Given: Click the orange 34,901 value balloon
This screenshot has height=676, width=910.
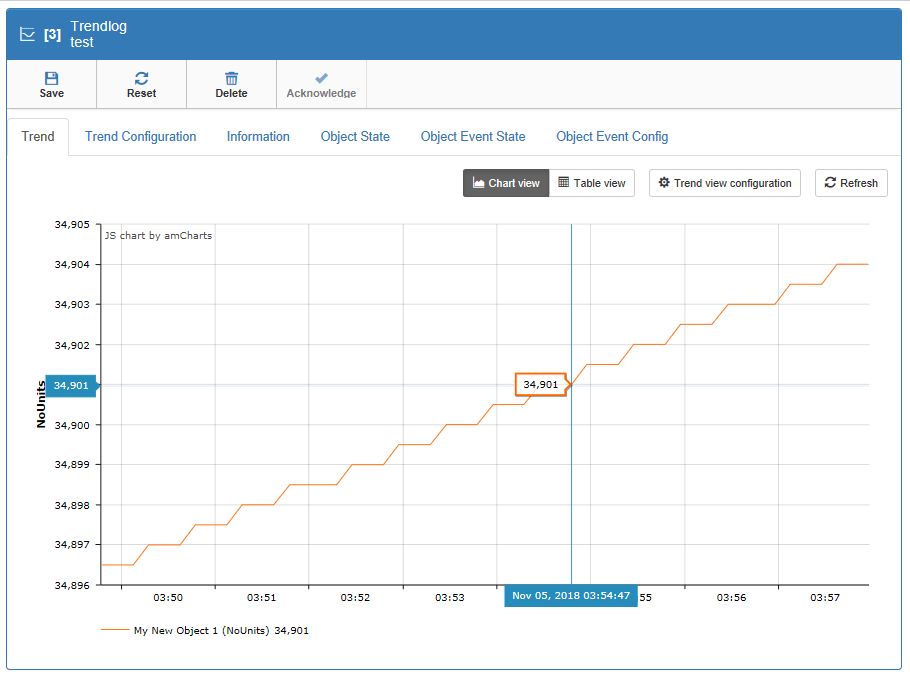Looking at the screenshot, I should click(541, 384).
